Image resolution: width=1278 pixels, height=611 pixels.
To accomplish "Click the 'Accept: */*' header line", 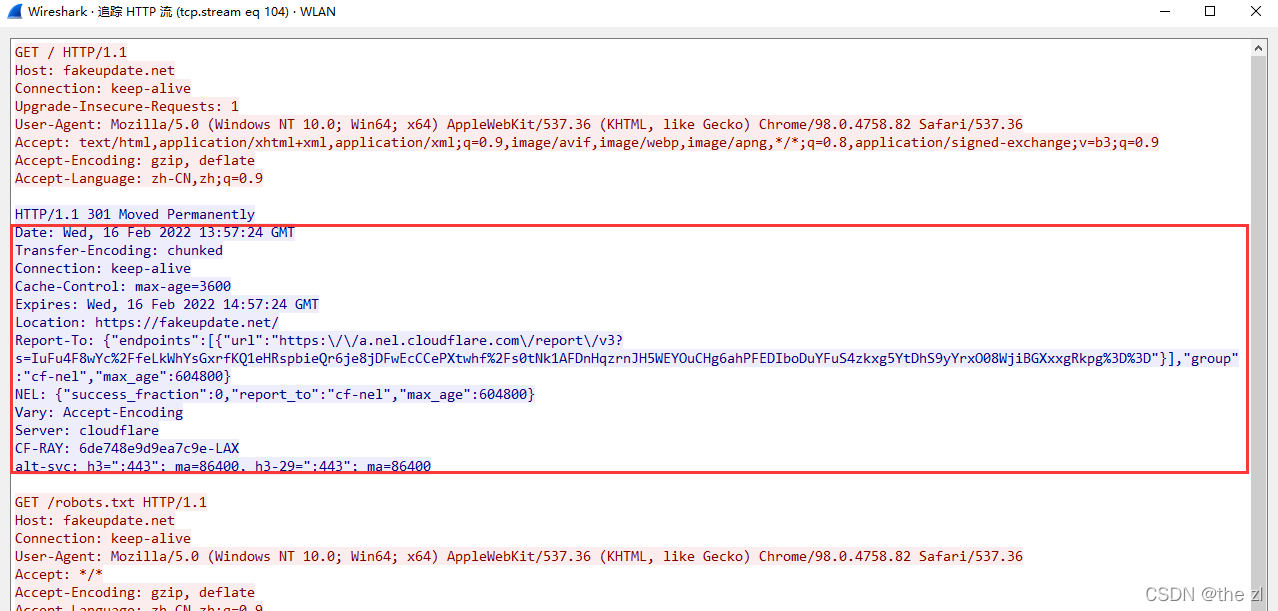I will click(x=59, y=574).
